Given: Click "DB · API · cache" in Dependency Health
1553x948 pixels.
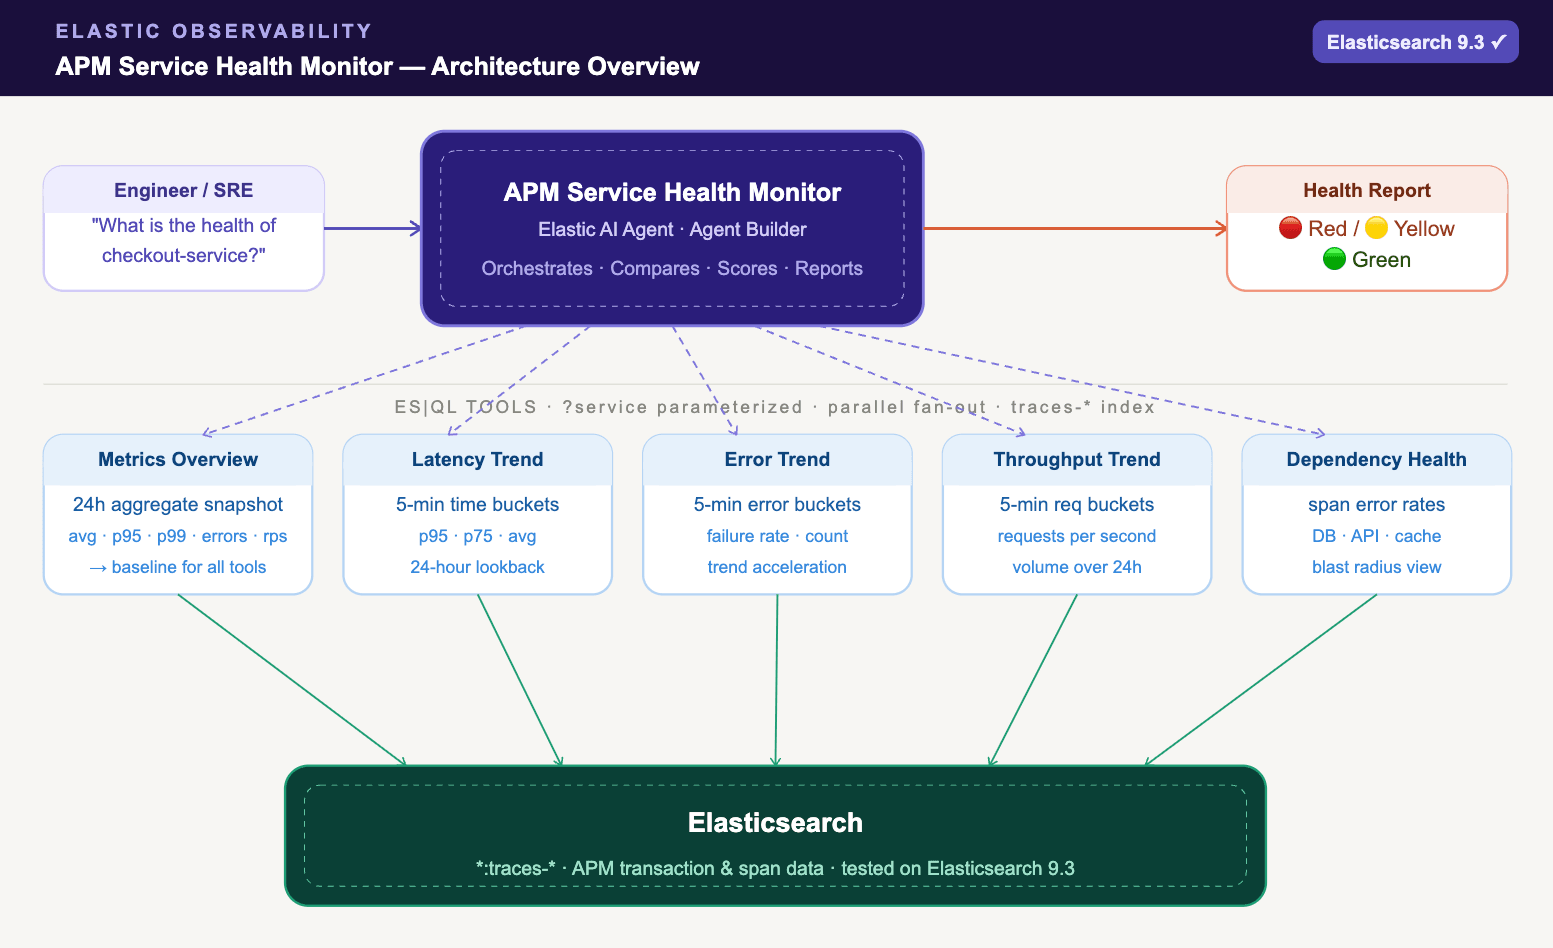Looking at the screenshot, I should pyautogui.click(x=1377, y=536).
